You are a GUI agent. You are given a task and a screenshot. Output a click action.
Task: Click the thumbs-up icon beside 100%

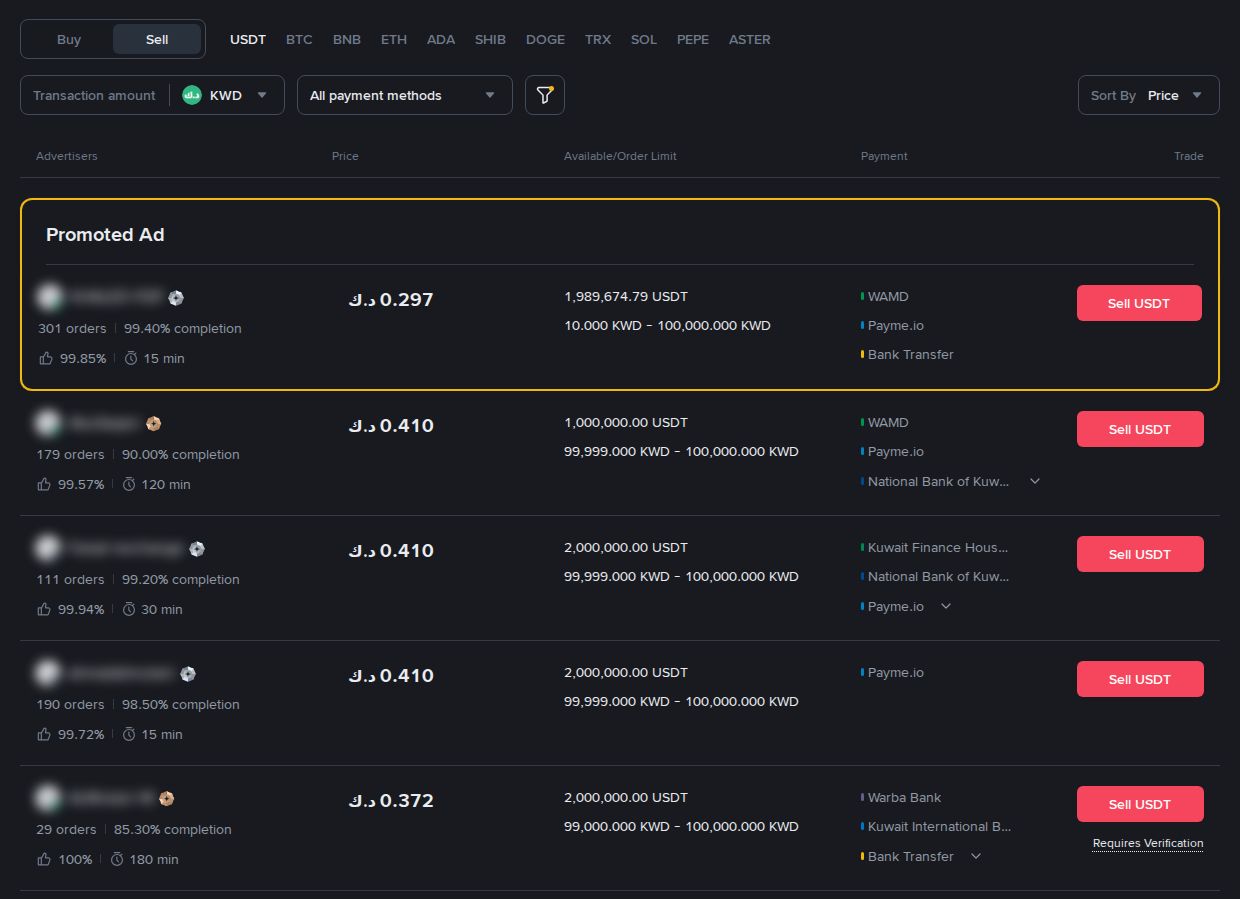coord(44,859)
